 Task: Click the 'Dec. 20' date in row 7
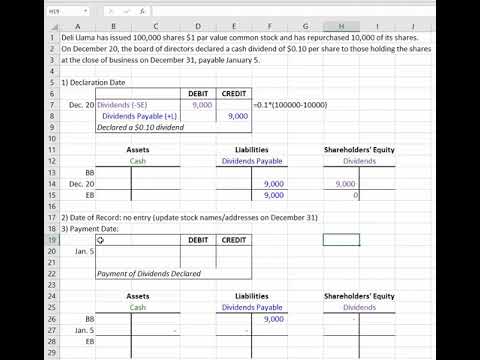coord(82,105)
